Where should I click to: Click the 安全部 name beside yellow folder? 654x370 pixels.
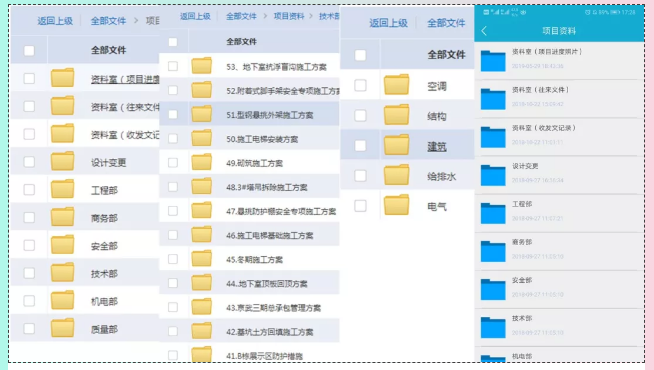point(104,246)
